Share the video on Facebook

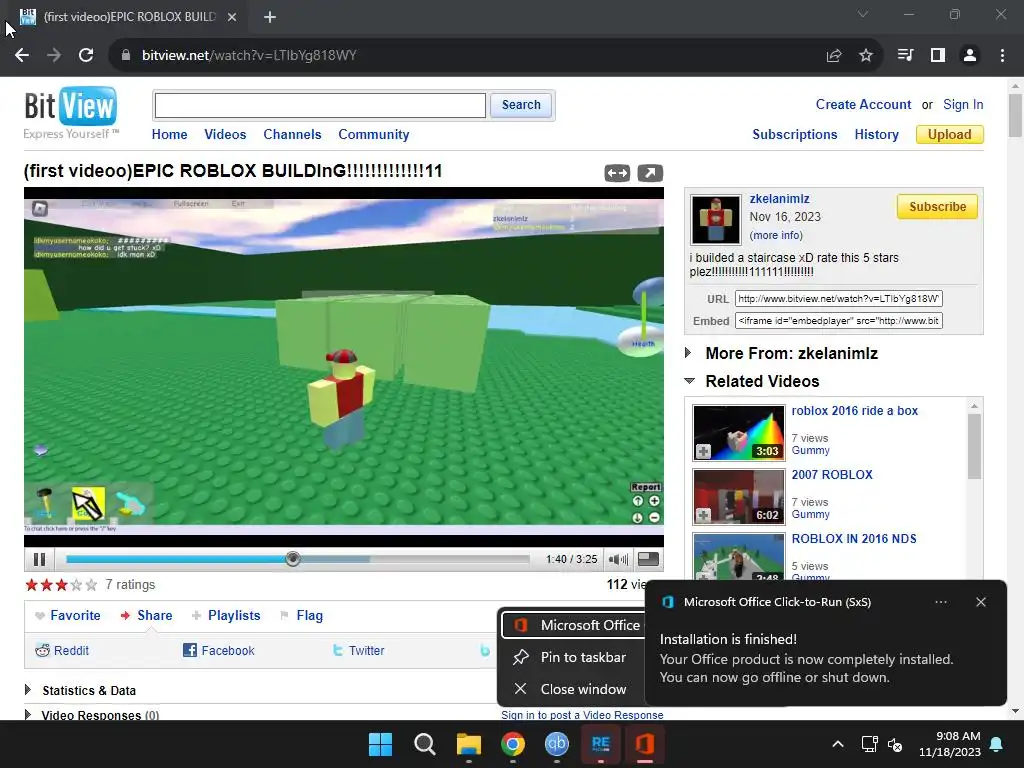(219, 650)
